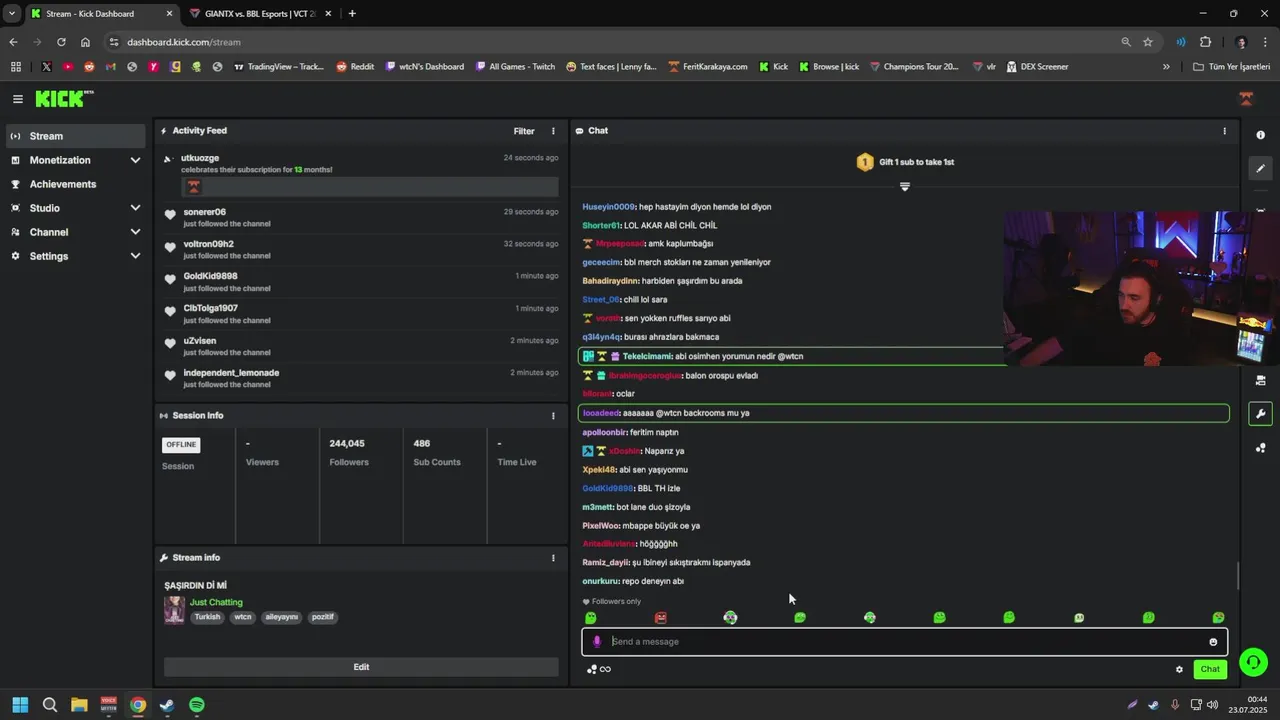Open the Activity Feed options menu
The image size is (1280, 720).
point(553,131)
